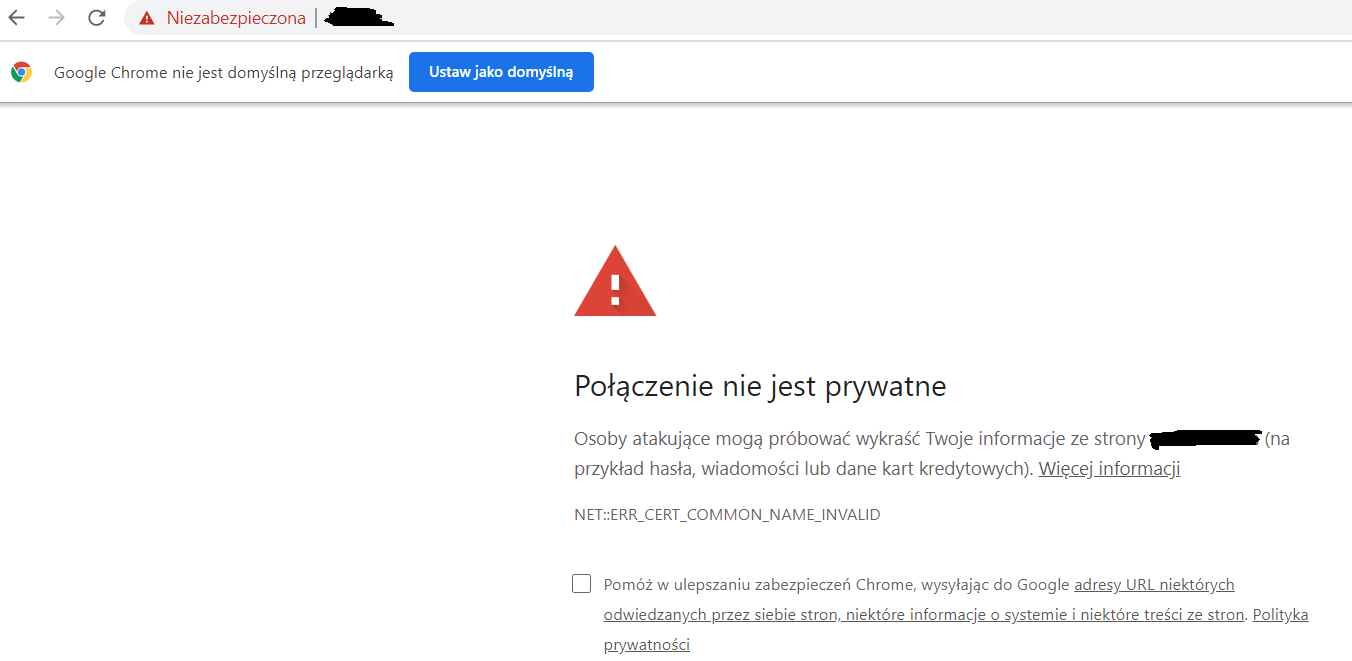Set Chrome as default with Ustaw jako domyślną
The height and width of the screenshot is (661, 1352).
click(x=501, y=72)
